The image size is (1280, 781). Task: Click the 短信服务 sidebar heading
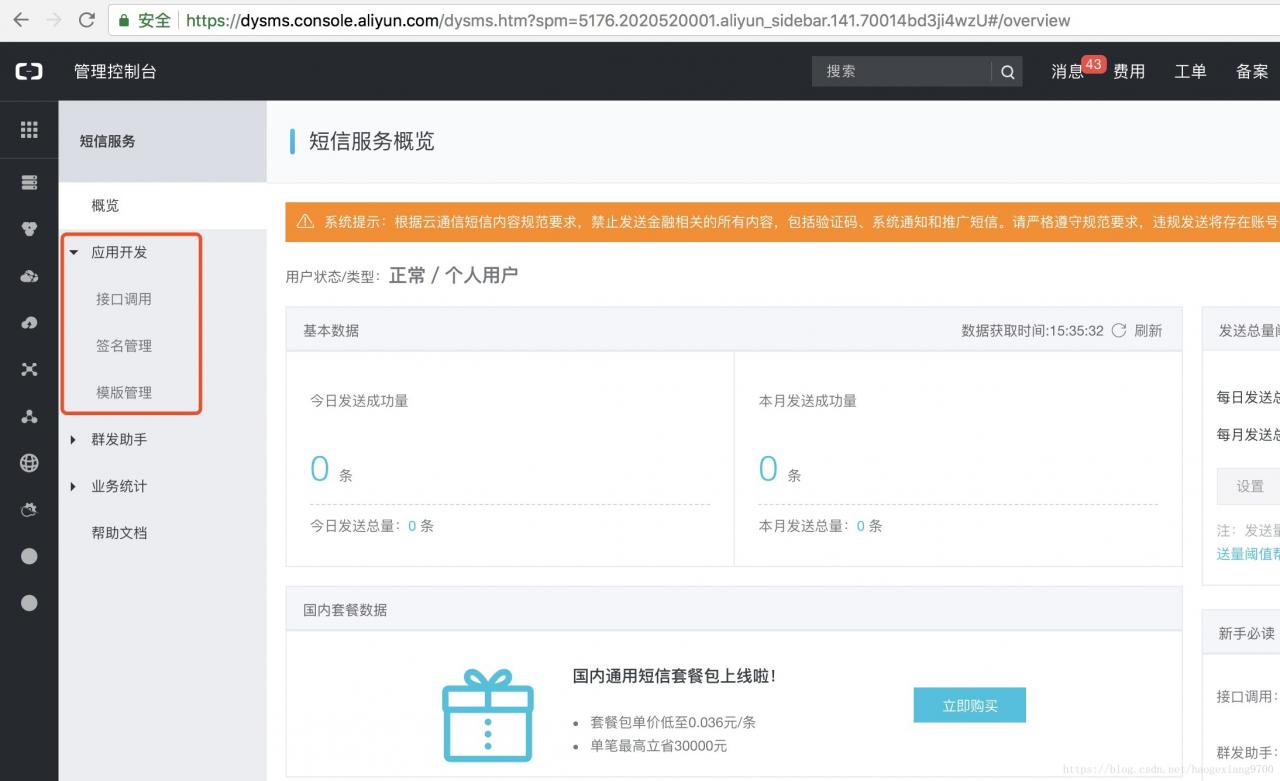[x=107, y=141]
